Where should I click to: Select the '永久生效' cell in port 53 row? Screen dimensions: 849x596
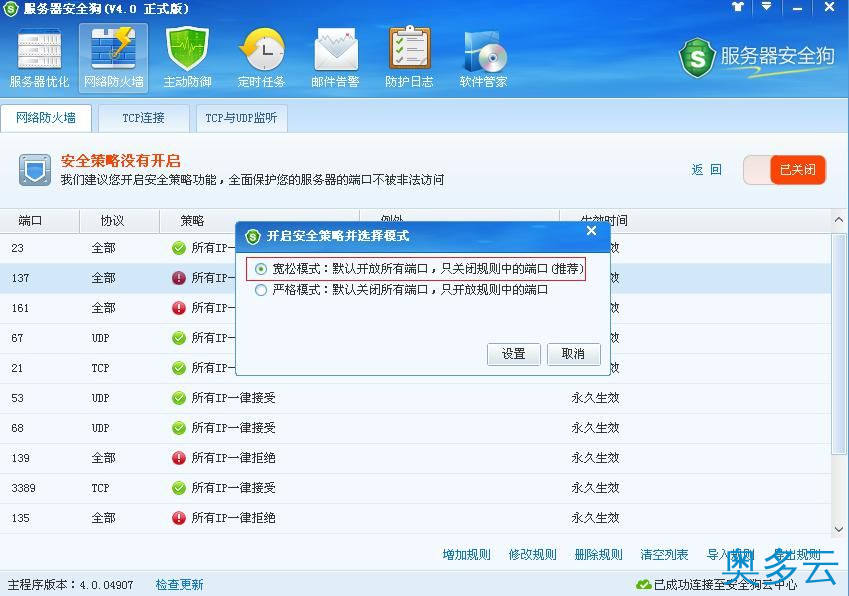pyautogui.click(x=595, y=398)
